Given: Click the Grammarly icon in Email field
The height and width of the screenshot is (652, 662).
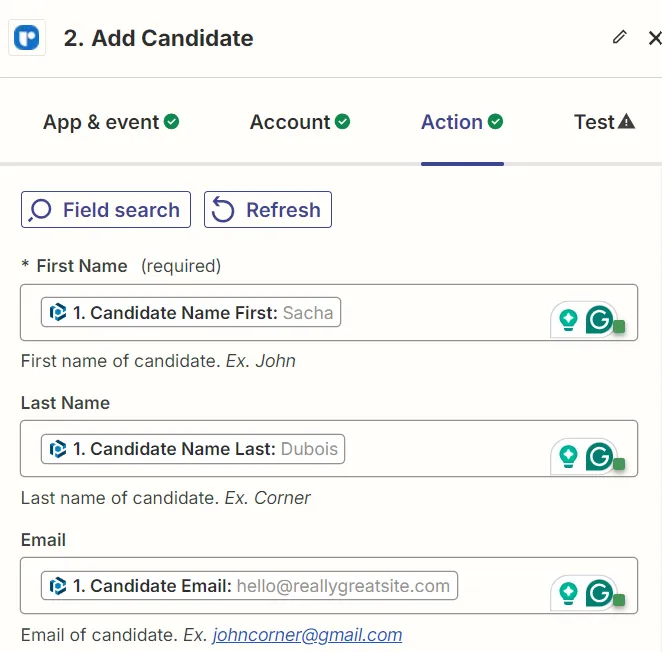Looking at the screenshot, I should click(x=600, y=593).
